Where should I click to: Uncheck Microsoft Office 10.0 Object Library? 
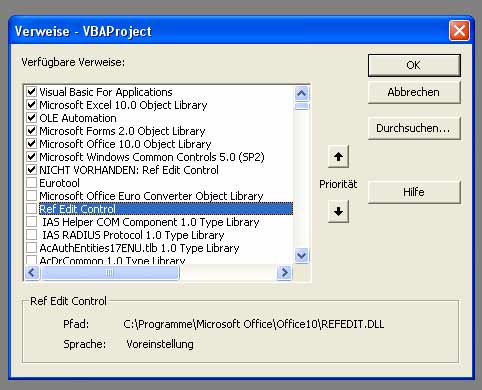31,144
